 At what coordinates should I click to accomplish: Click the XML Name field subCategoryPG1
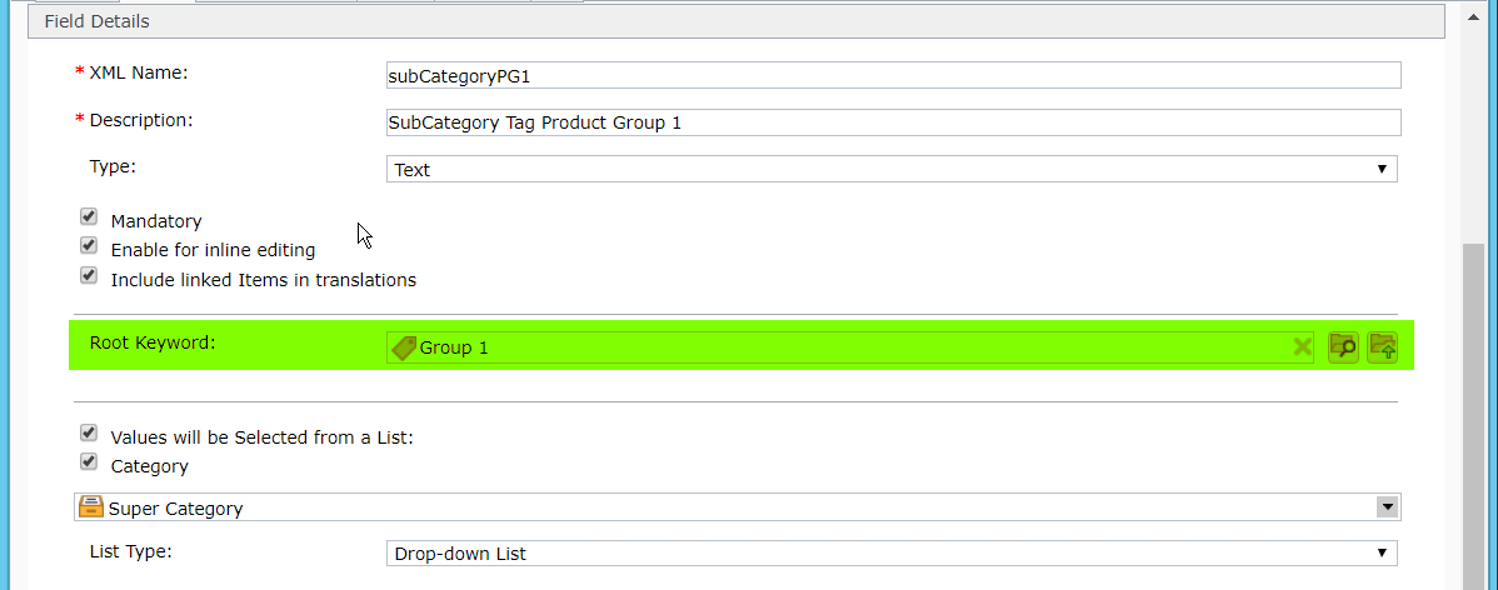[x=893, y=75]
